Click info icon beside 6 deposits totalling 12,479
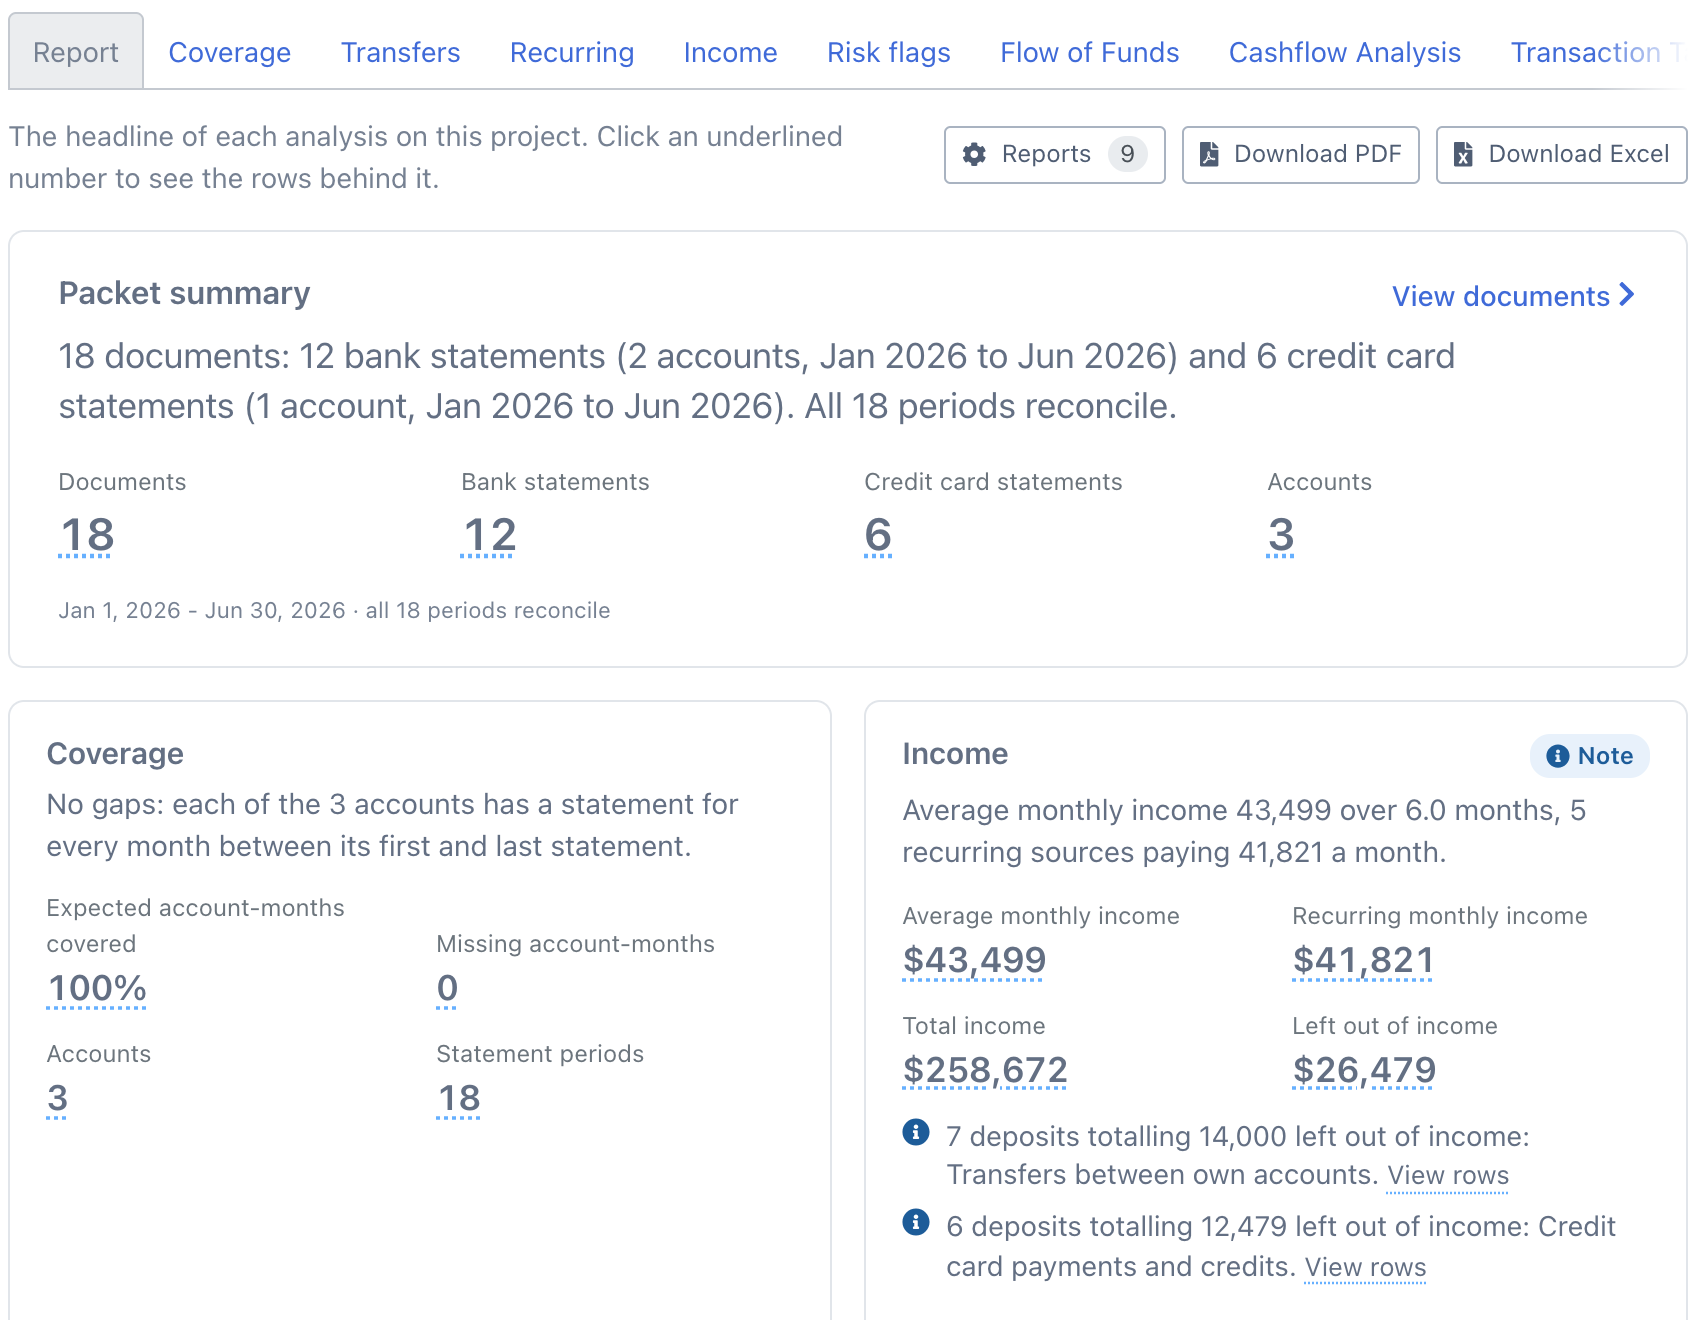This screenshot has width=1696, height=1320. pos(915,1222)
